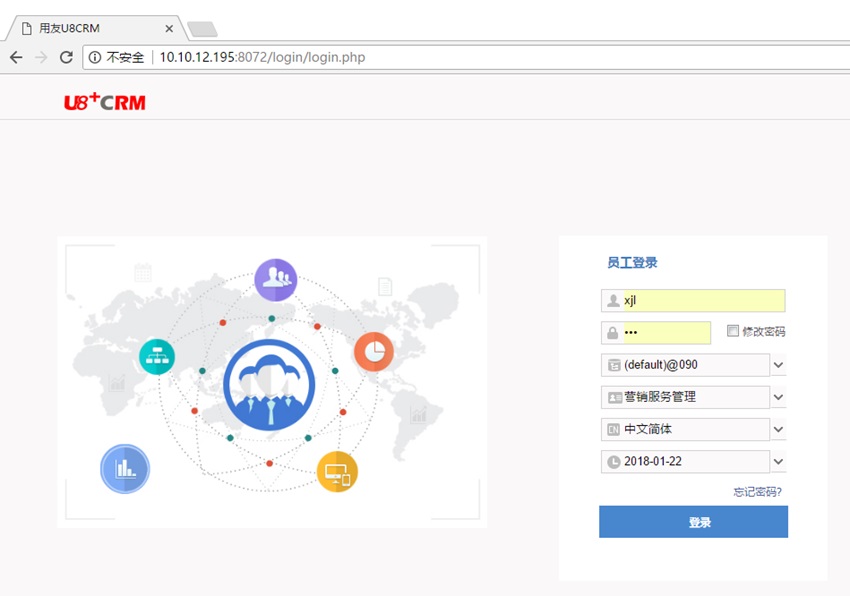Click the blue 登录 button
Screen dimensions: 850x596
pyautogui.click(x=693, y=522)
